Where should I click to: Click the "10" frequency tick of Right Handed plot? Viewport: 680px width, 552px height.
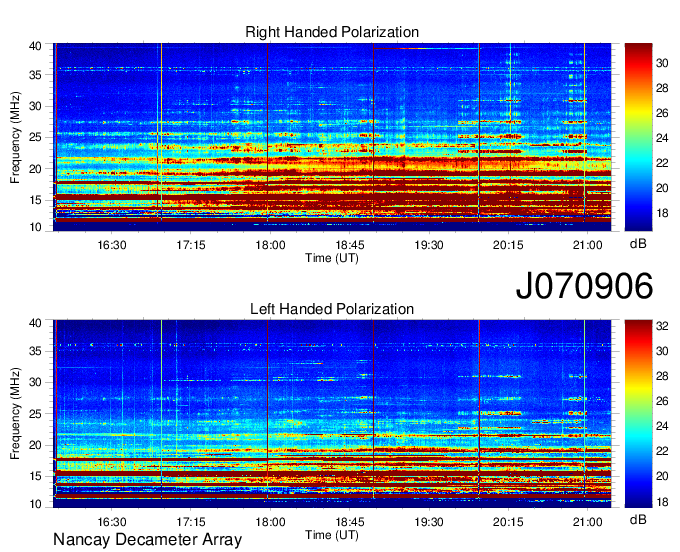click(35, 227)
